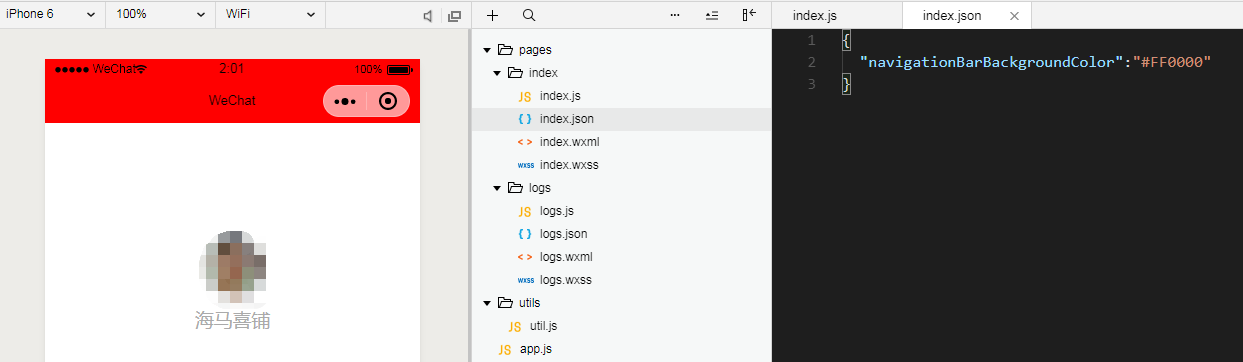Click the pages folder icon
The image size is (1243, 362).
[505, 50]
